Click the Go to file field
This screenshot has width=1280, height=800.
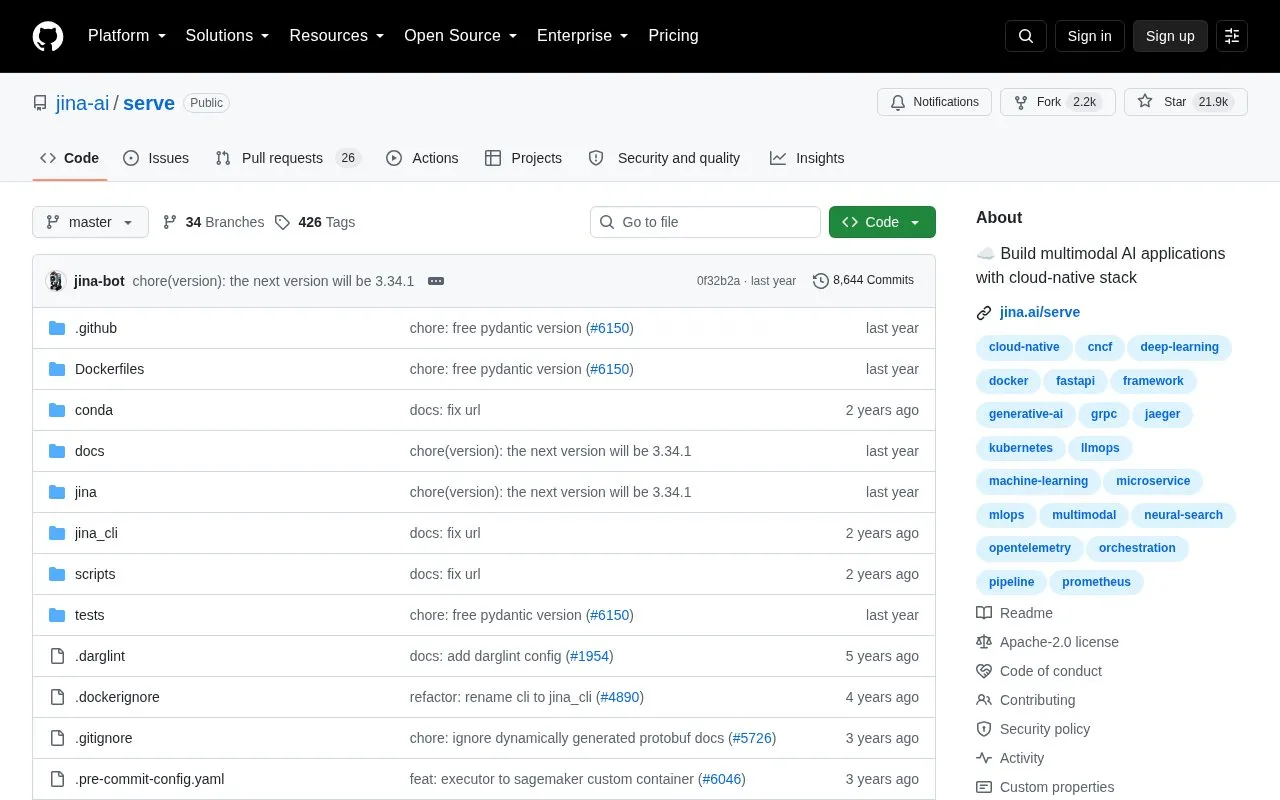click(705, 222)
